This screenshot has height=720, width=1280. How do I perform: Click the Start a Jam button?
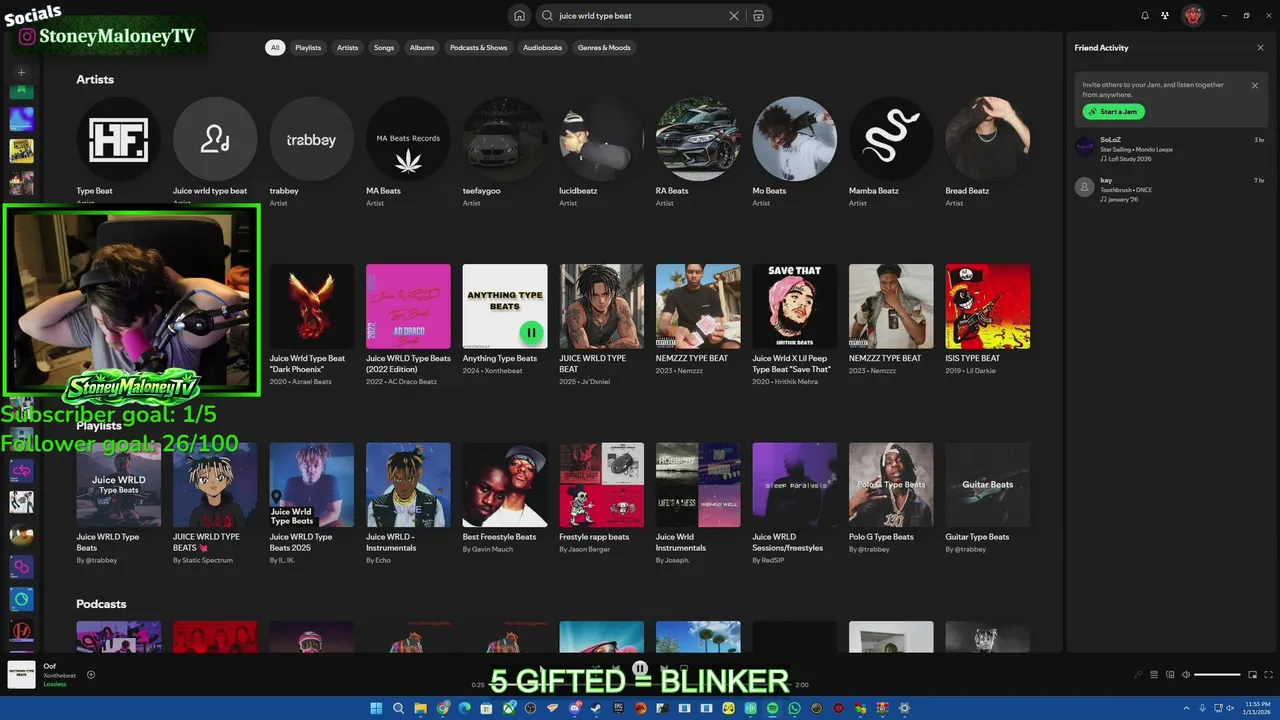point(1113,112)
